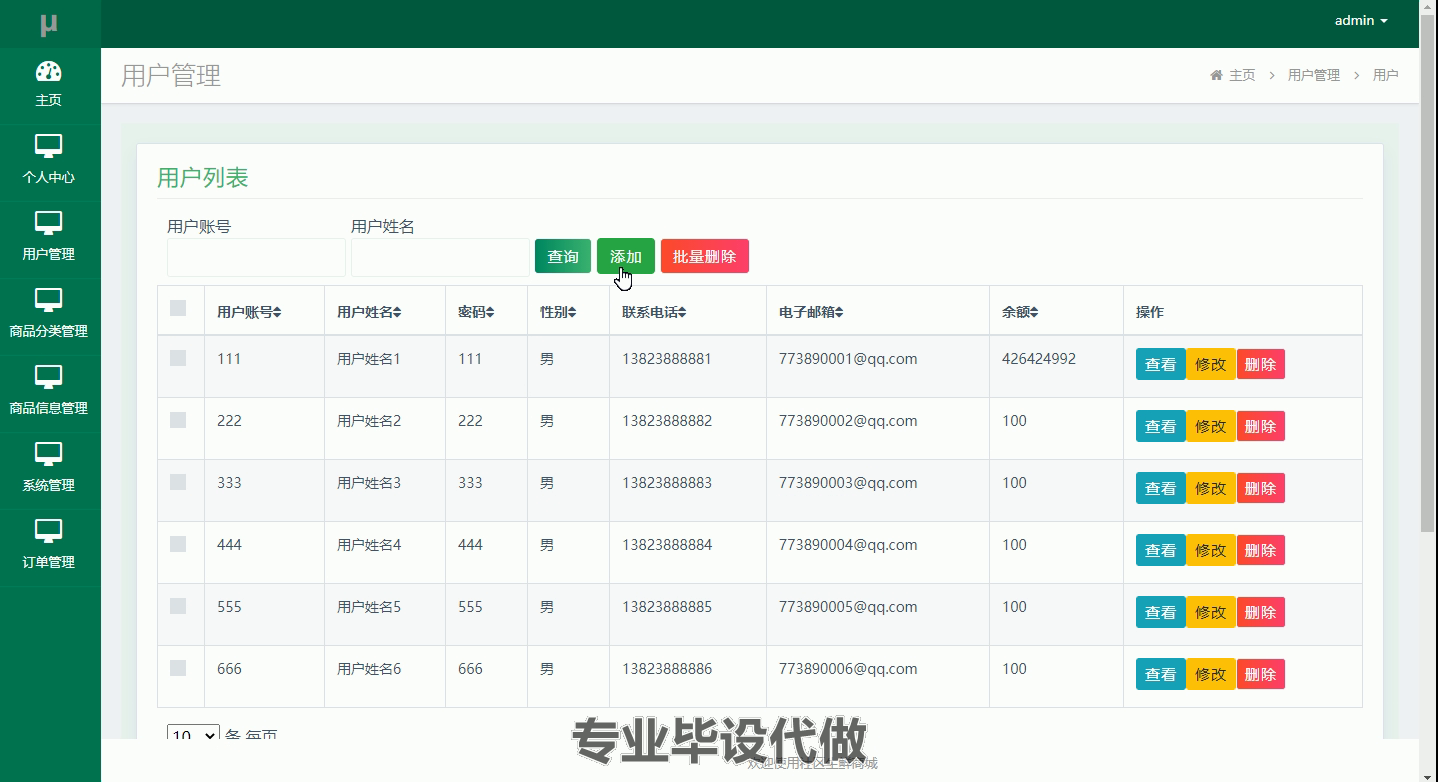Click the red 批量删除 button
This screenshot has width=1438, height=782.
pyautogui.click(x=705, y=256)
